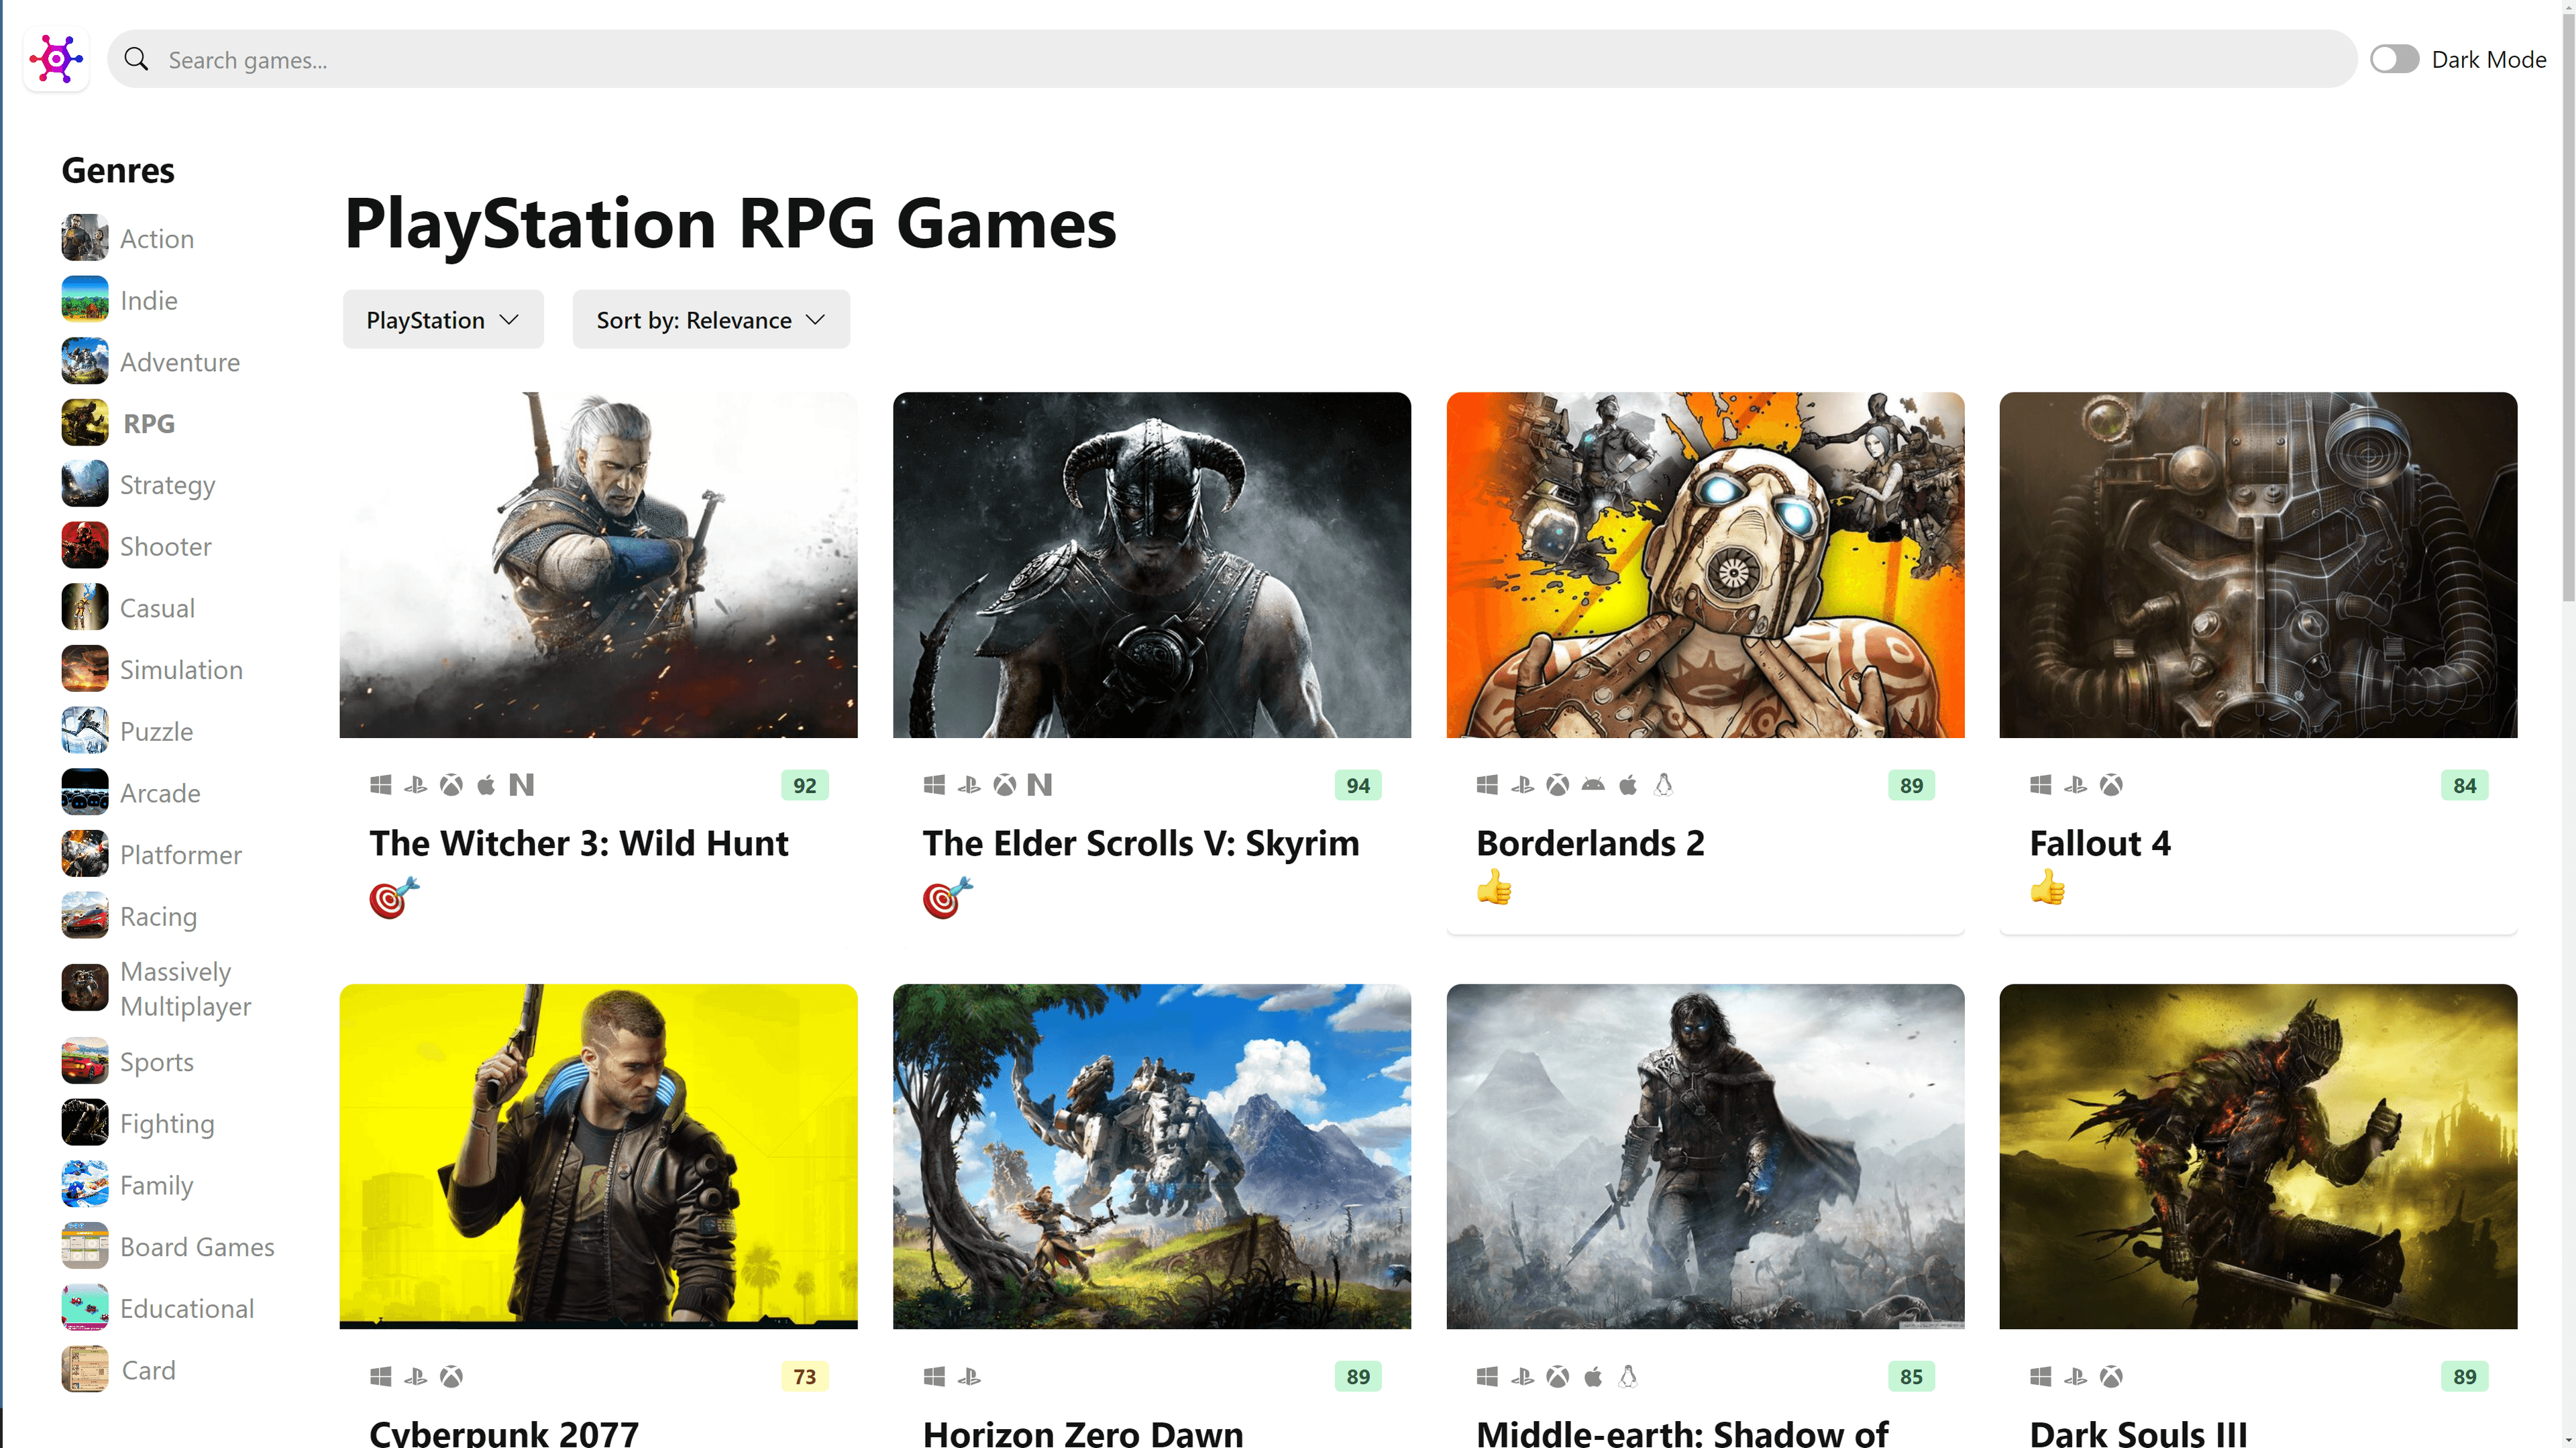Click the Borderlands 2 title
The width and height of the screenshot is (2576, 1448).
pos(1590,843)
